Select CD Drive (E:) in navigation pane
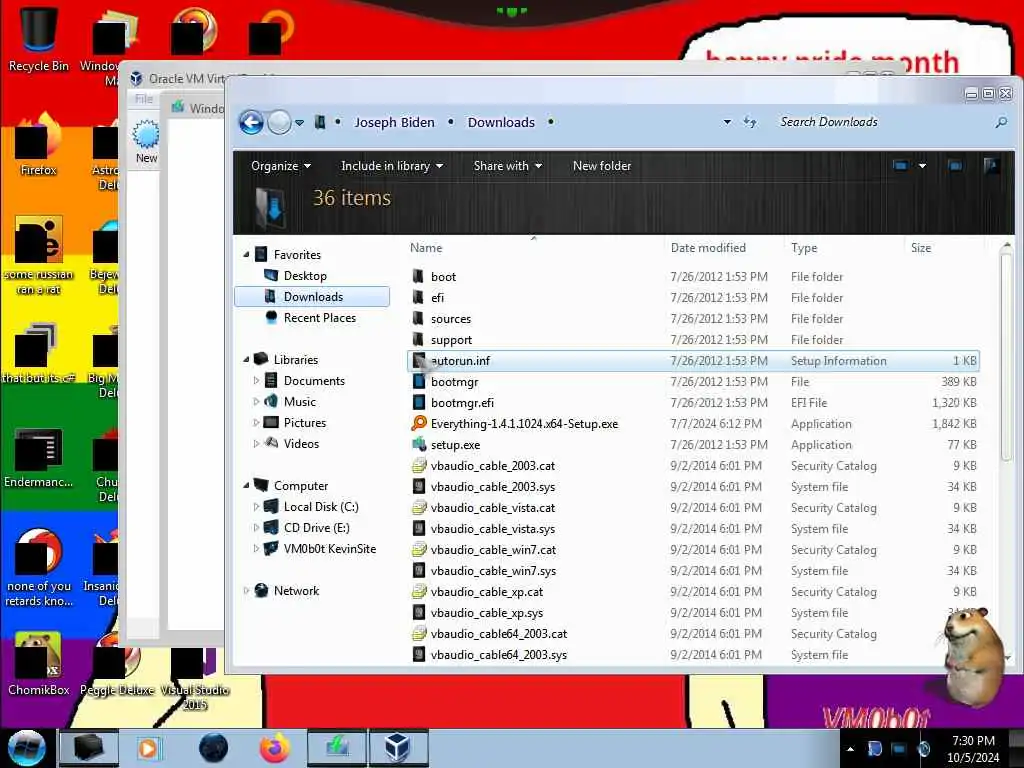The width and height of the screenshot is (1024, 768). pyautogui.click(x=316, y=528)
